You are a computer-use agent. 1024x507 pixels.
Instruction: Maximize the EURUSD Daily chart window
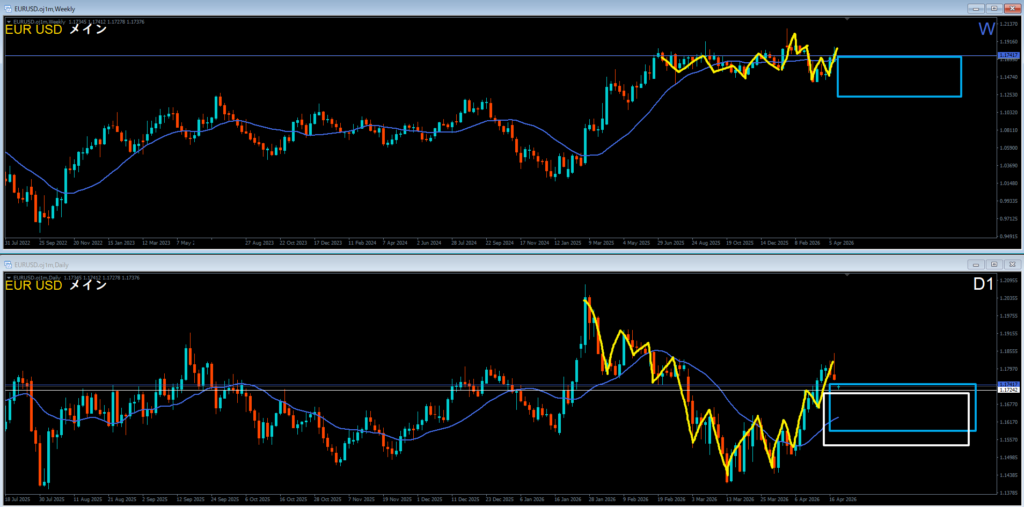pyautogui.click(x=994, y=263)
